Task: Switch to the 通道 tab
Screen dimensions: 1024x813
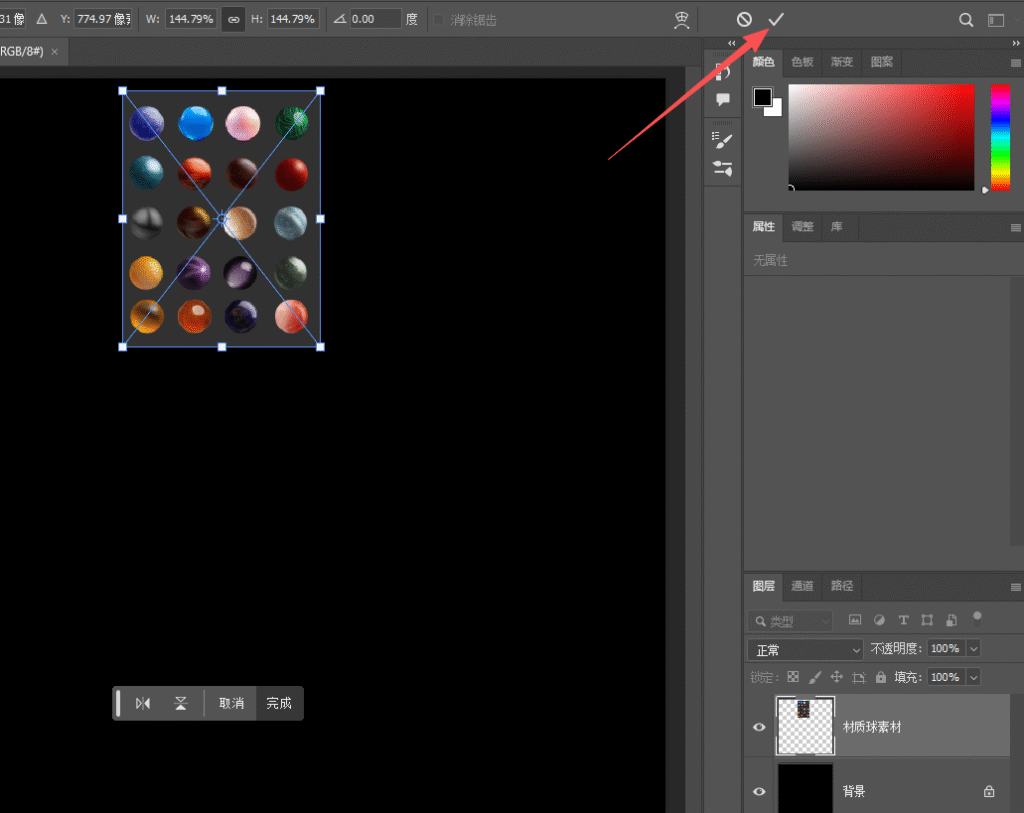Action: 802,586
